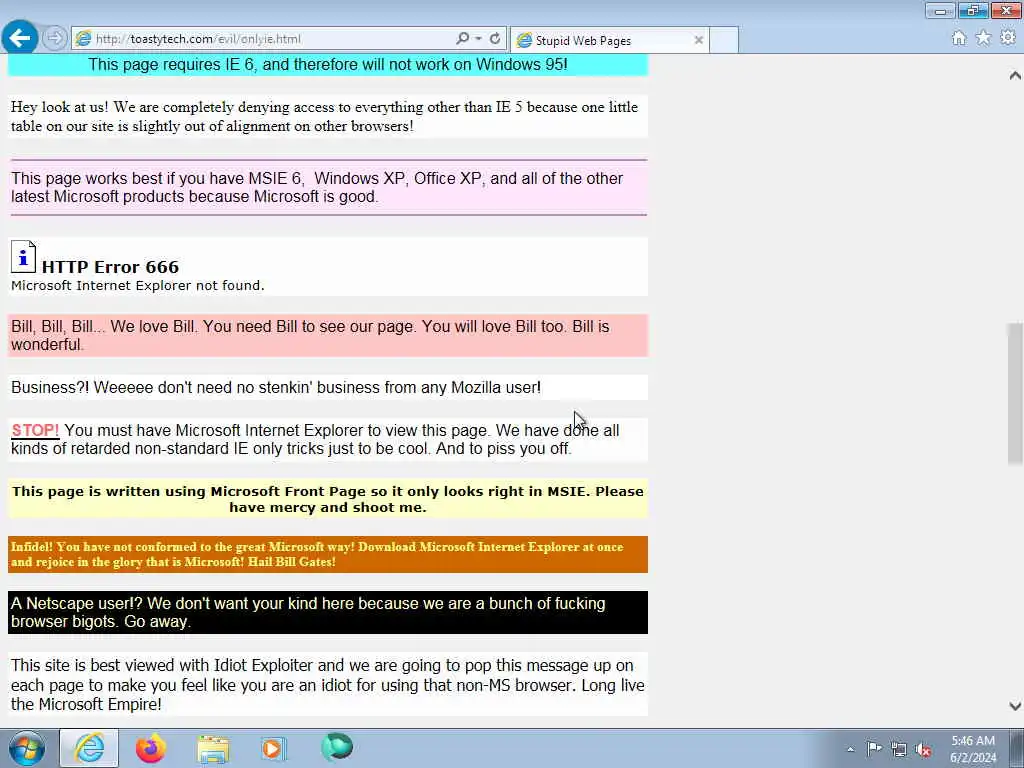Image resolution: width=1024 pixels, height=768 pixels.
Task: Click the scrollbar down arrow
Action: 1015,705
